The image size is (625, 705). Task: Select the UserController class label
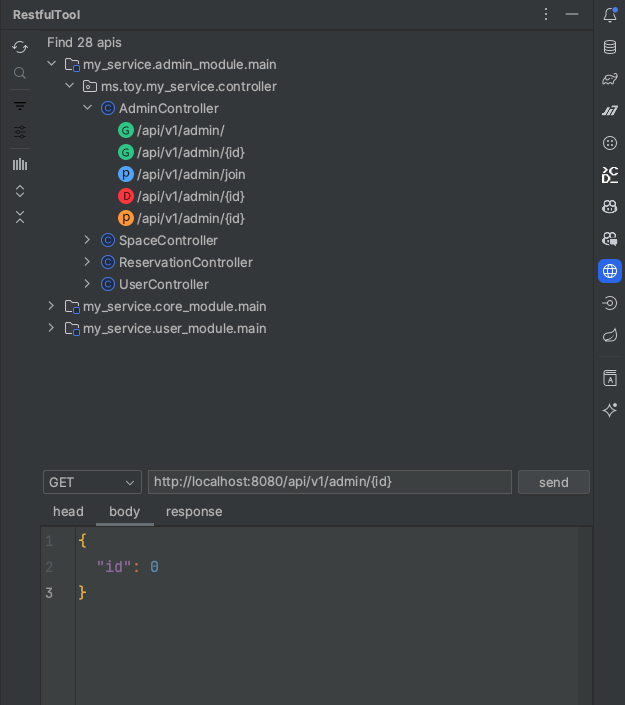click(x=164, y=285)
